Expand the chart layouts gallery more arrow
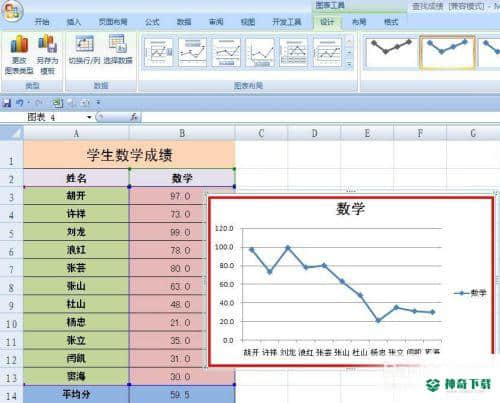 click(349, 64)
